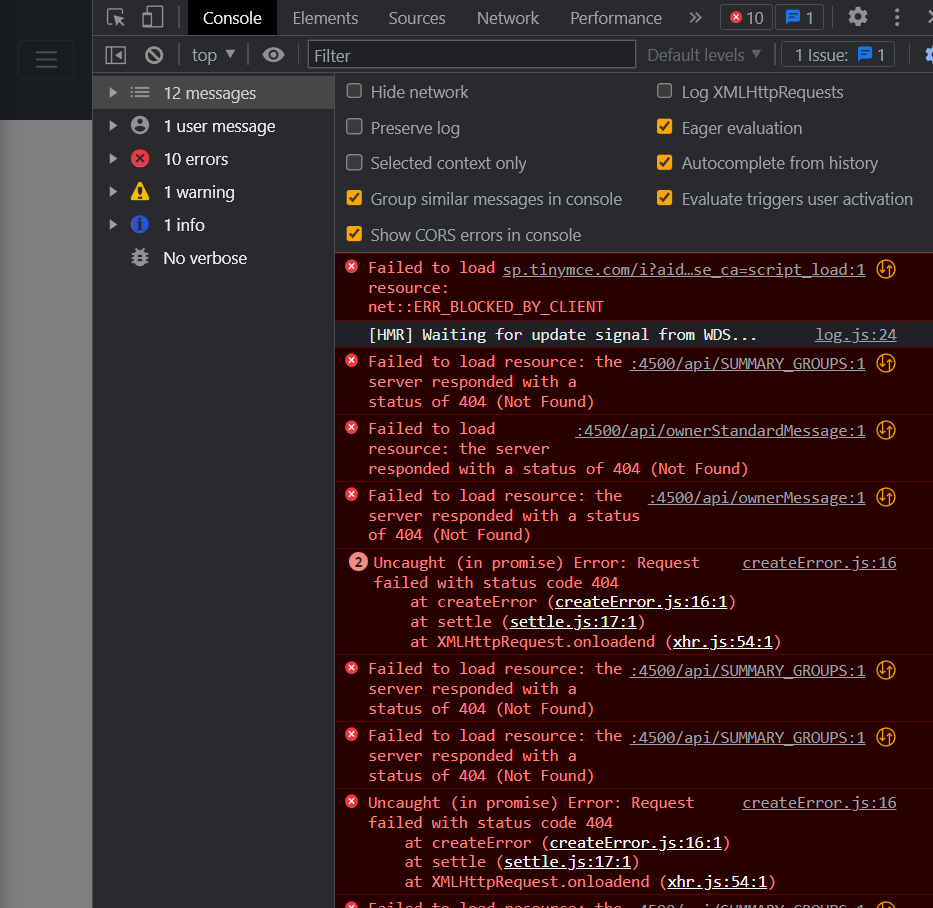Open the 1 Issue button
Screen dimensions: 933x908
838,55
